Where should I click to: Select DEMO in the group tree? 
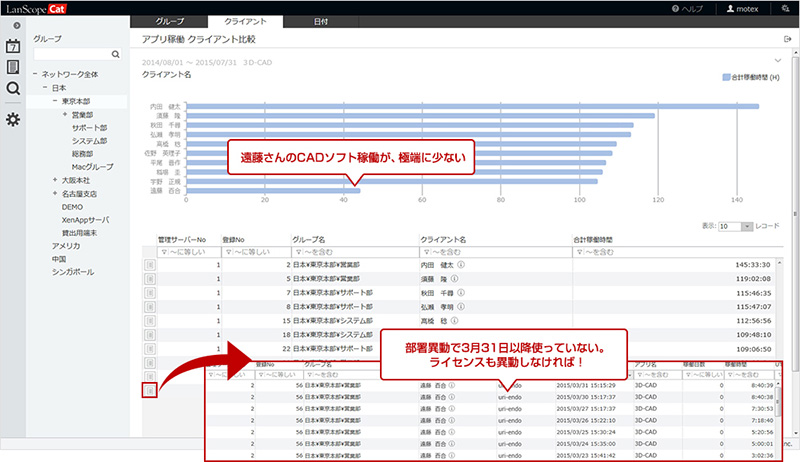point(72,207)
